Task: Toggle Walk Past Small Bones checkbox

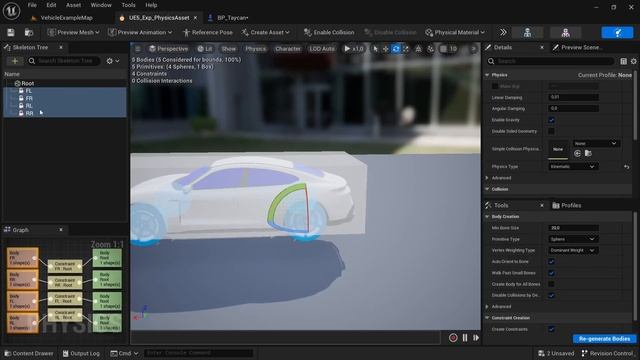Action: [551, 273]
